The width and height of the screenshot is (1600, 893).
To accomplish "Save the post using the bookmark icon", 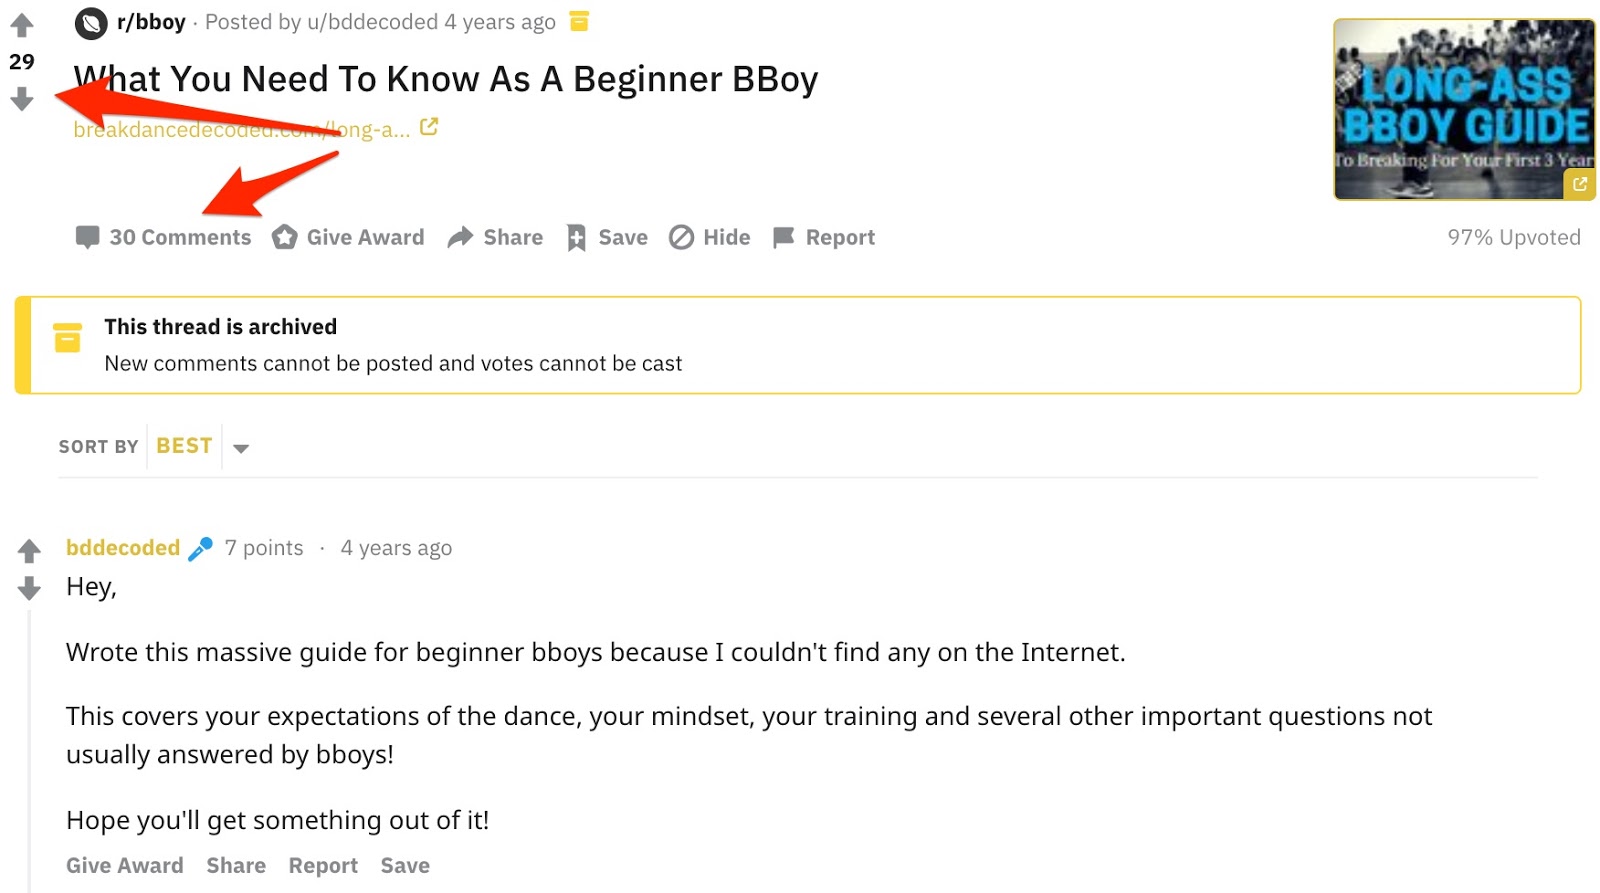I will pos(576,237).
